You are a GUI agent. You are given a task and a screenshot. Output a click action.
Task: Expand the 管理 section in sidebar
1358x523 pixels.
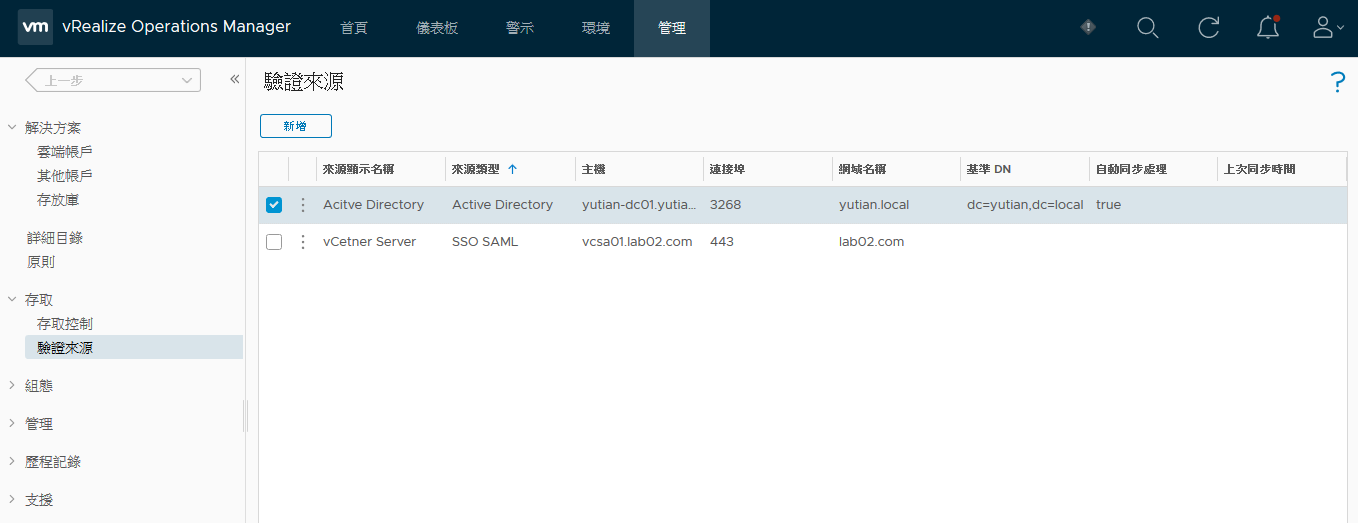tap(12, 424)
